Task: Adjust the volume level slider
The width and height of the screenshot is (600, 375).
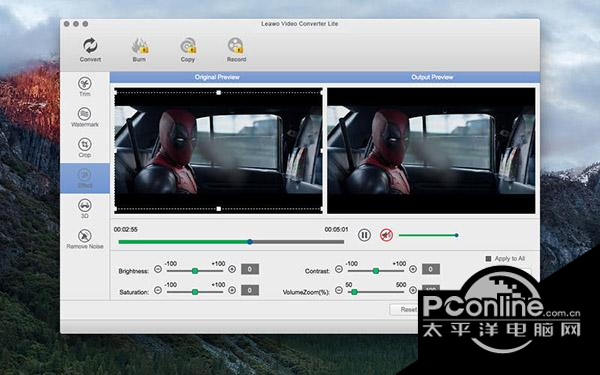Action: coord(429,235)
